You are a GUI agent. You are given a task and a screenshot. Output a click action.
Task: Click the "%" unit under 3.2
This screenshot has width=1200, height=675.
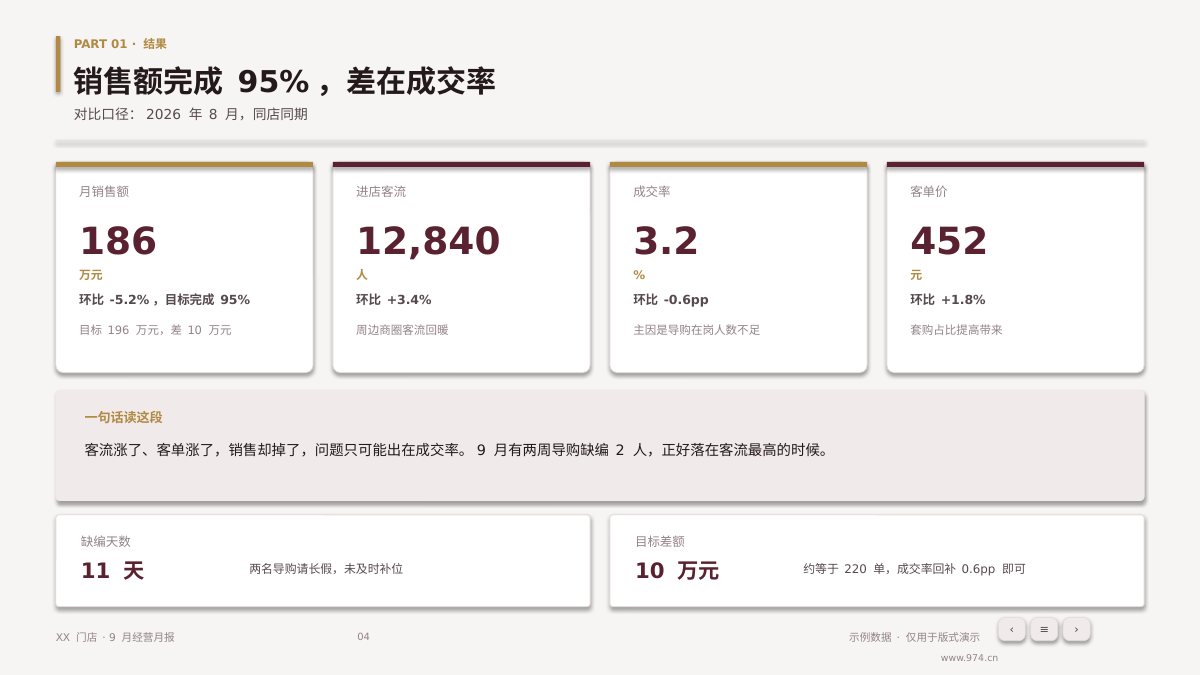click(639, 275)
